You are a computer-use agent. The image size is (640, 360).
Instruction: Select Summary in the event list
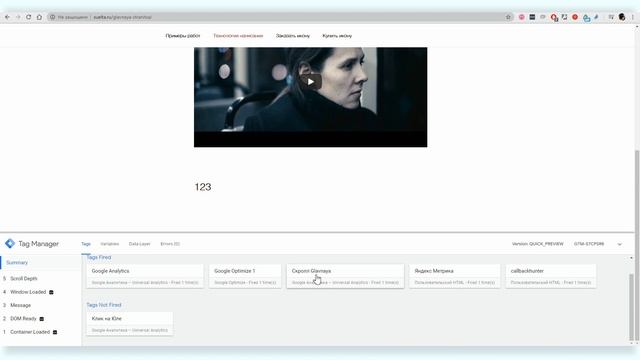coord(41,263)
